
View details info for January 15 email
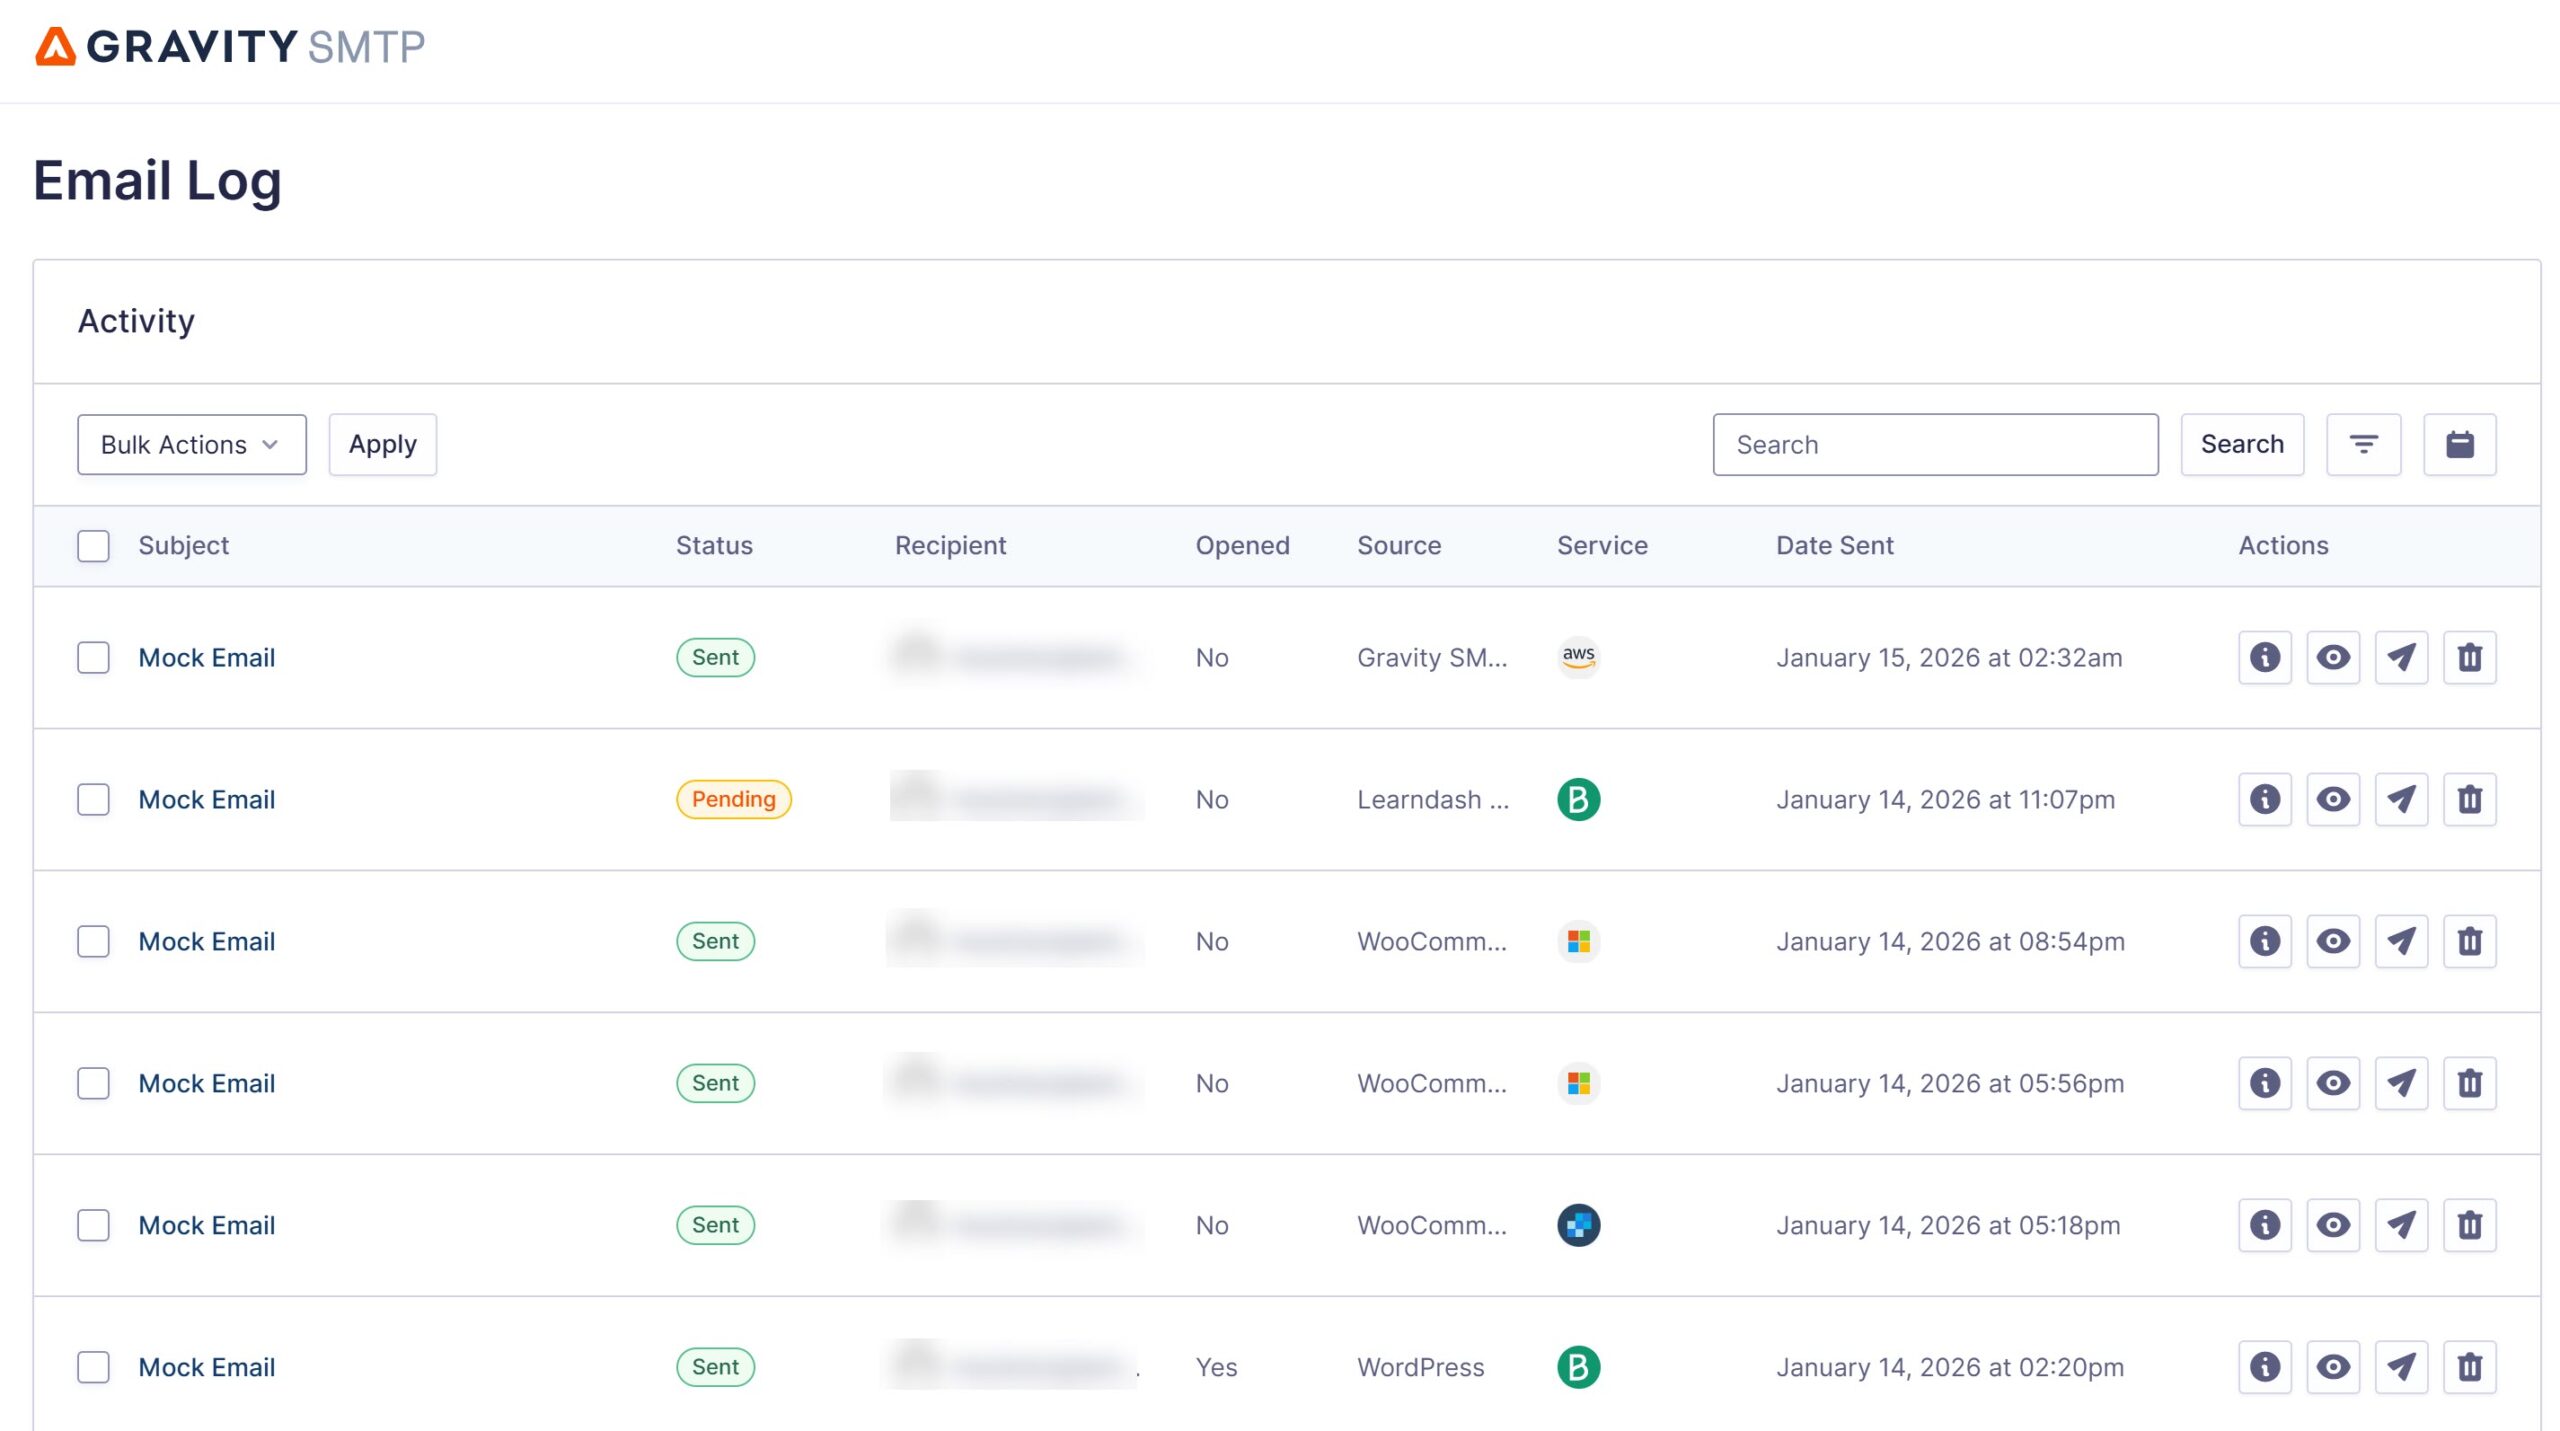2264,657
